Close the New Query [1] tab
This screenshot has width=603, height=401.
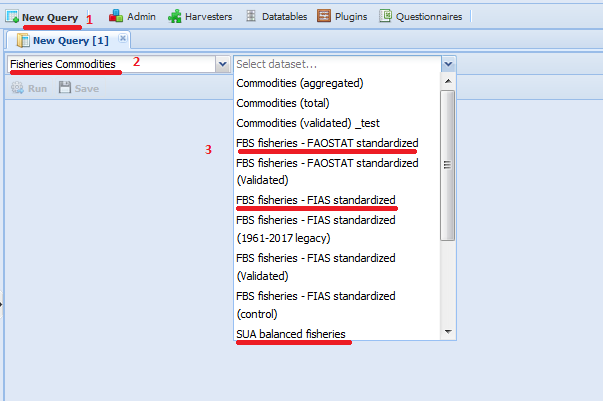(x=122, y=39)
